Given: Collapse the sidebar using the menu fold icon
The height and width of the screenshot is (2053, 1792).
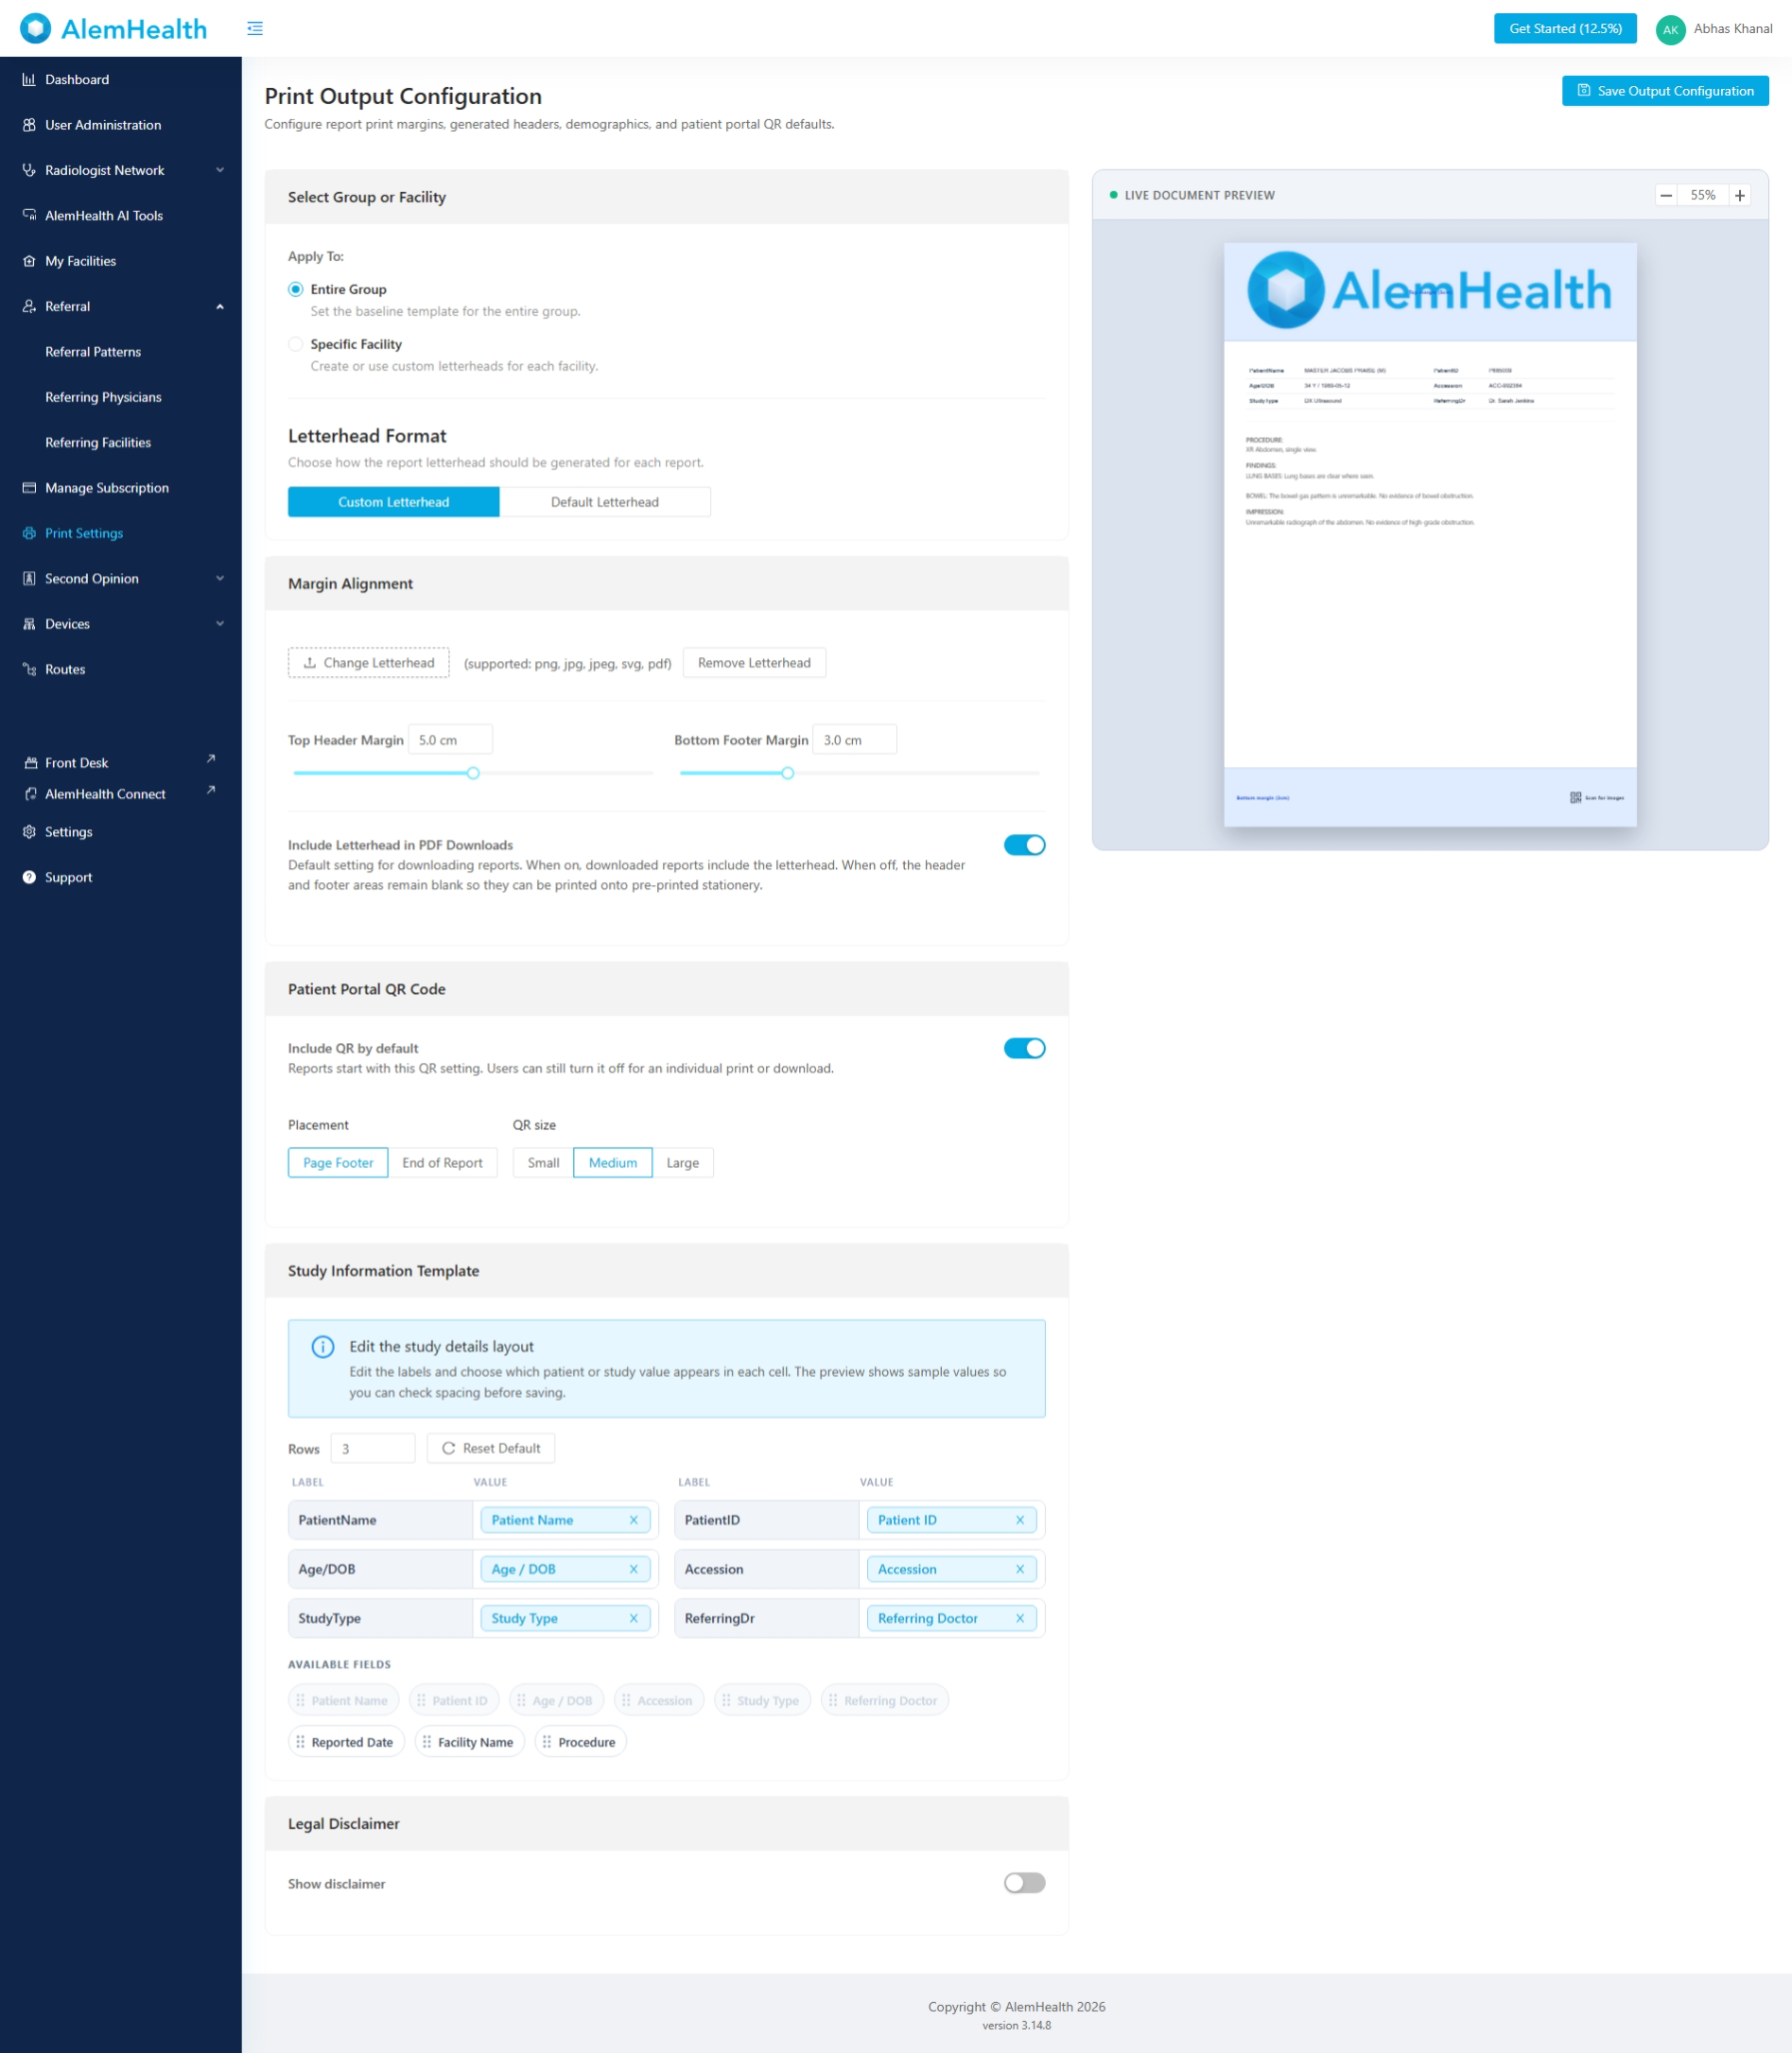Looking at the screenshot, I should [x=255, y=28].
